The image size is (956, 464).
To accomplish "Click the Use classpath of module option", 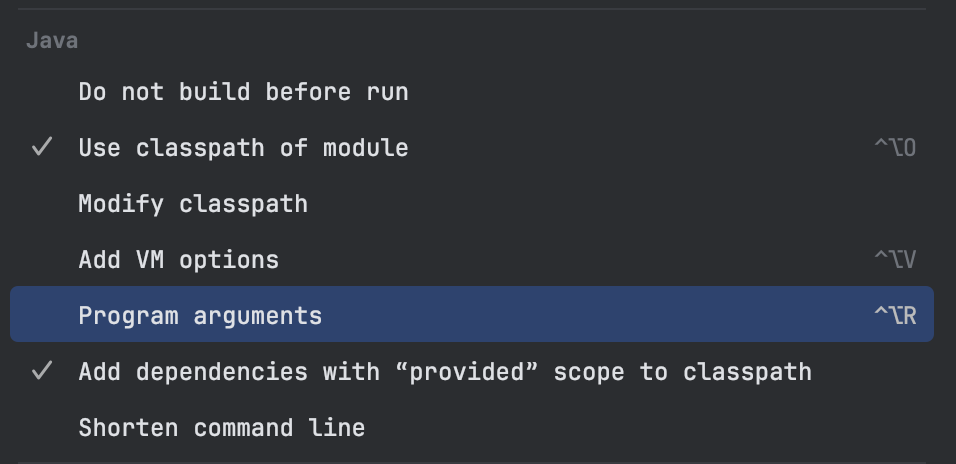I will pos(243,148).
